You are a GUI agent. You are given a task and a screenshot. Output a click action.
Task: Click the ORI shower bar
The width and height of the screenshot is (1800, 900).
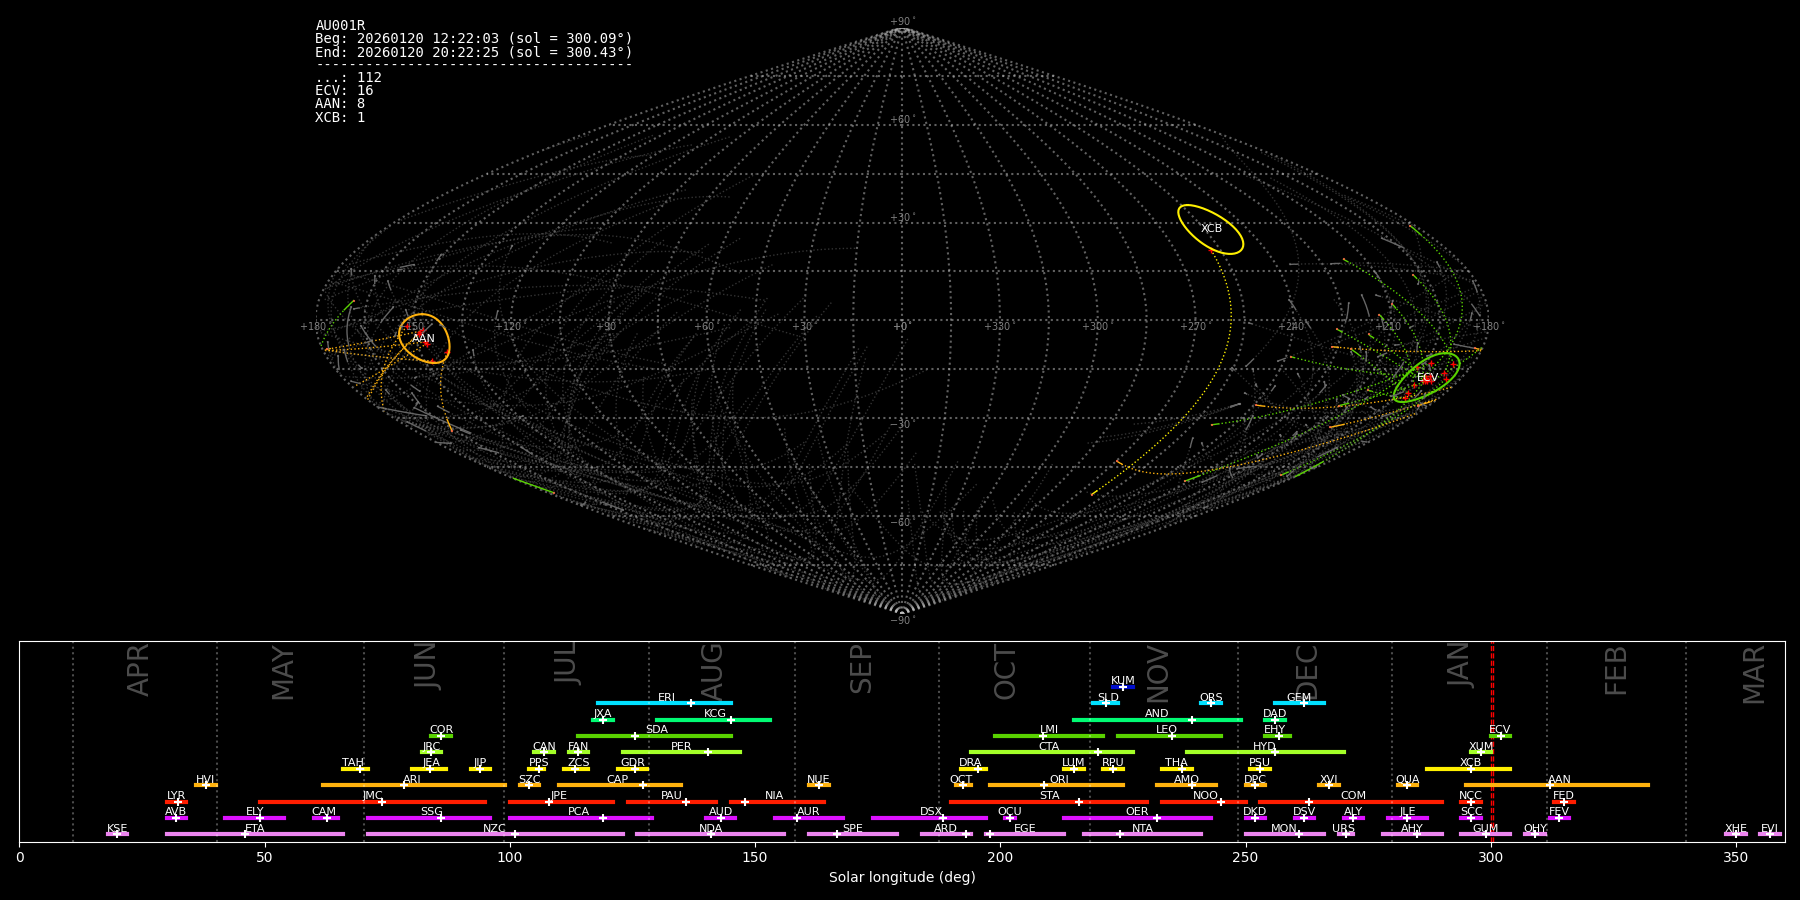1056,785
